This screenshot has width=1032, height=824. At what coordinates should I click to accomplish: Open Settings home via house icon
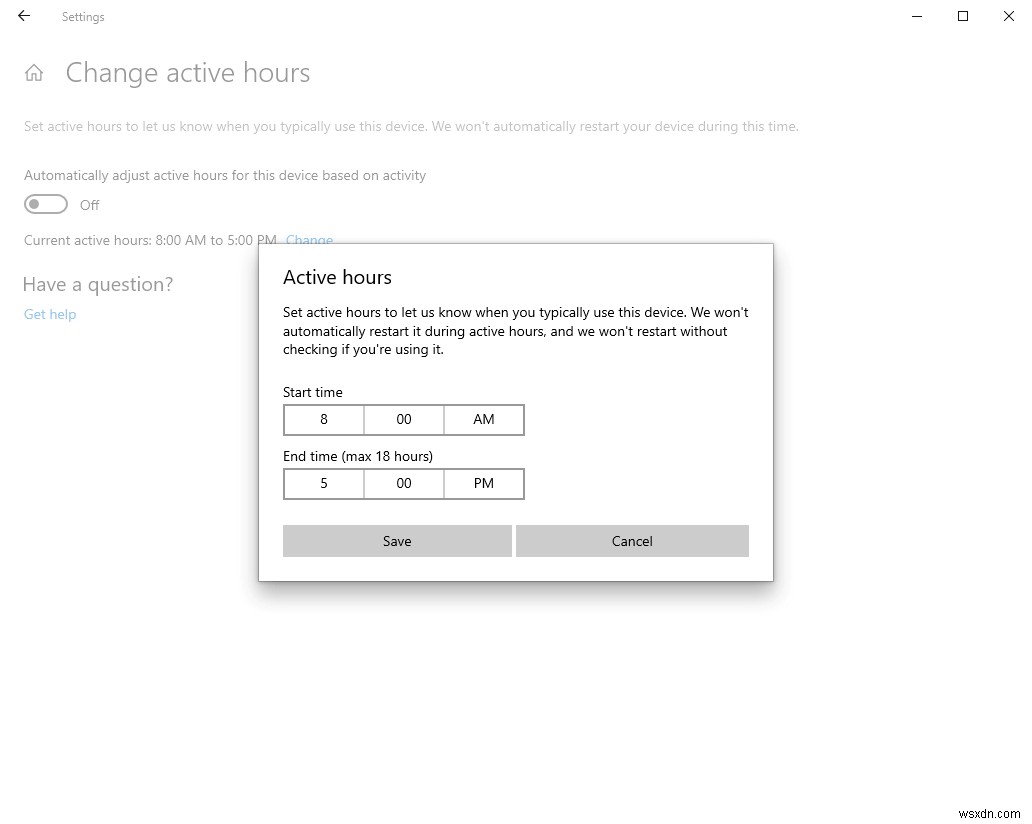point(34,73)
